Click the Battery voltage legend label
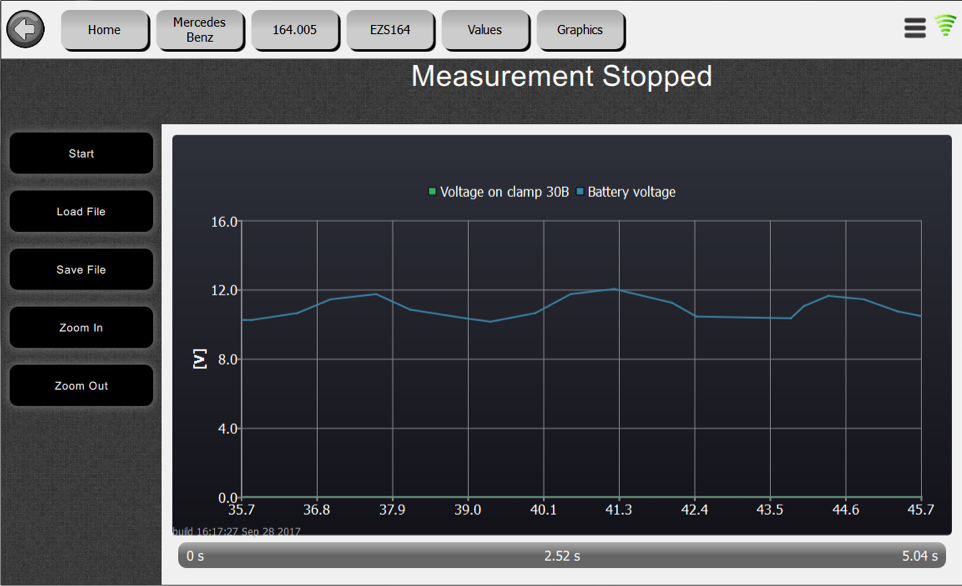 [x=631, y=192]
